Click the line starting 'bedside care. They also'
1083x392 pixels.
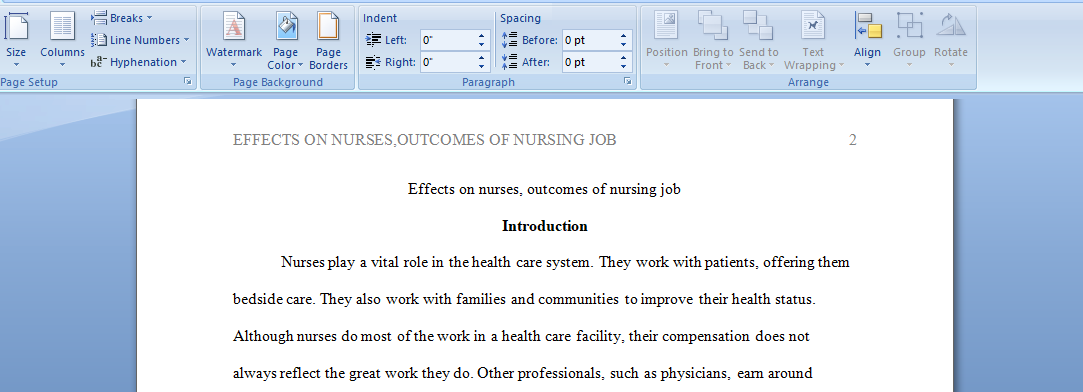[x=524, y=300]
